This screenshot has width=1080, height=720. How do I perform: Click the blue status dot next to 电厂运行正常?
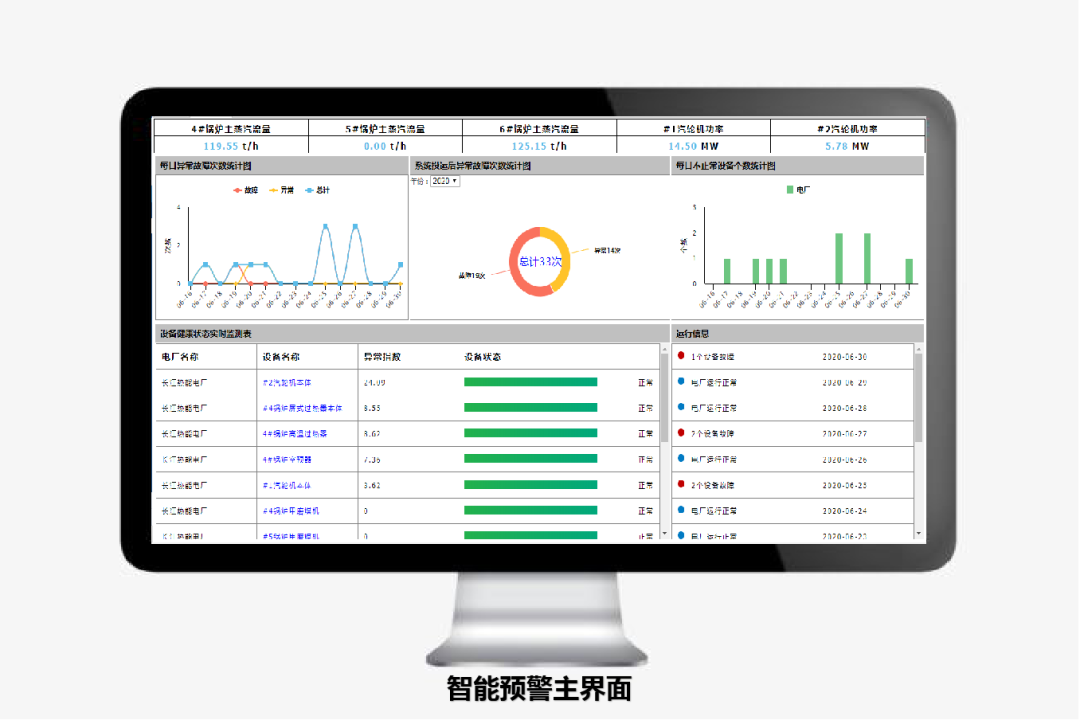[681, 383]
